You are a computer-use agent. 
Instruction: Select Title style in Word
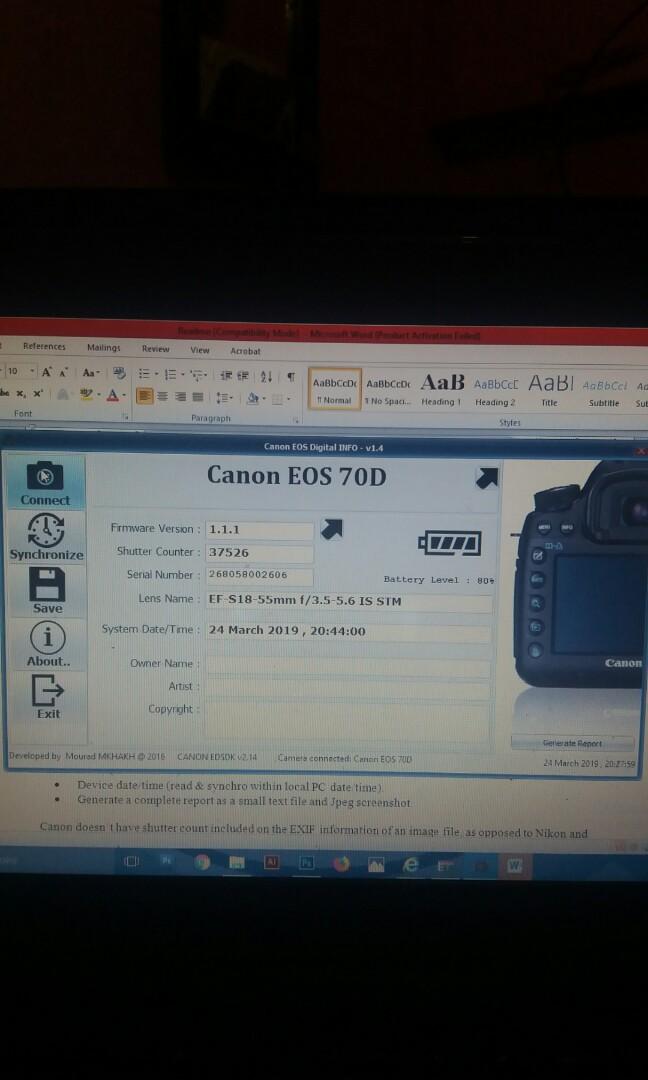tap(550, 391)
